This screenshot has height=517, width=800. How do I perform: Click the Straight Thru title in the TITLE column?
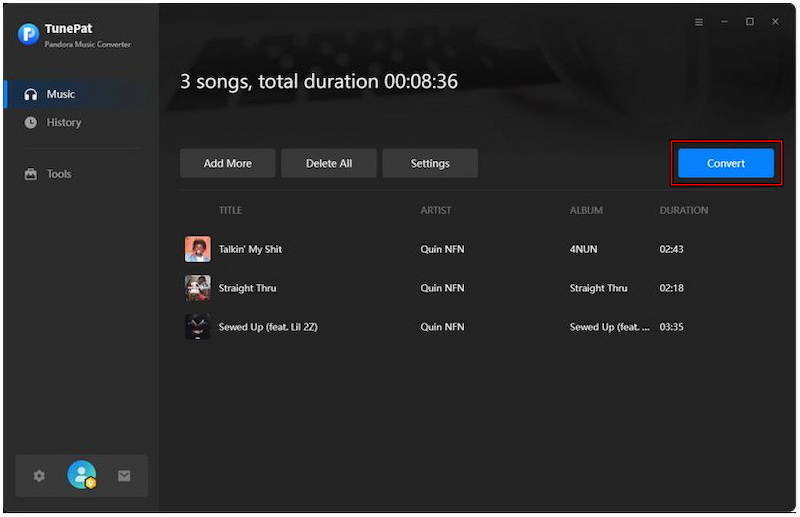pos(247,288)
